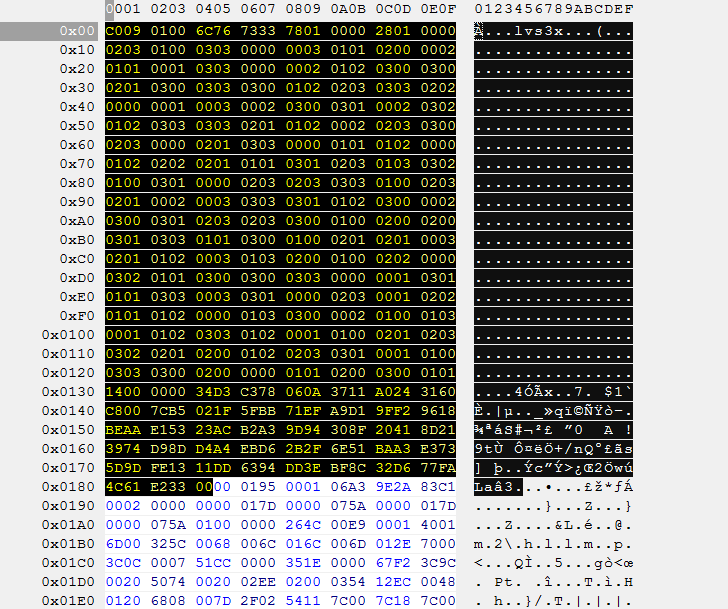Select hex word BEAA in row 0x0150
The width and height of the screenshot is (728, 609).
(123, 430)
